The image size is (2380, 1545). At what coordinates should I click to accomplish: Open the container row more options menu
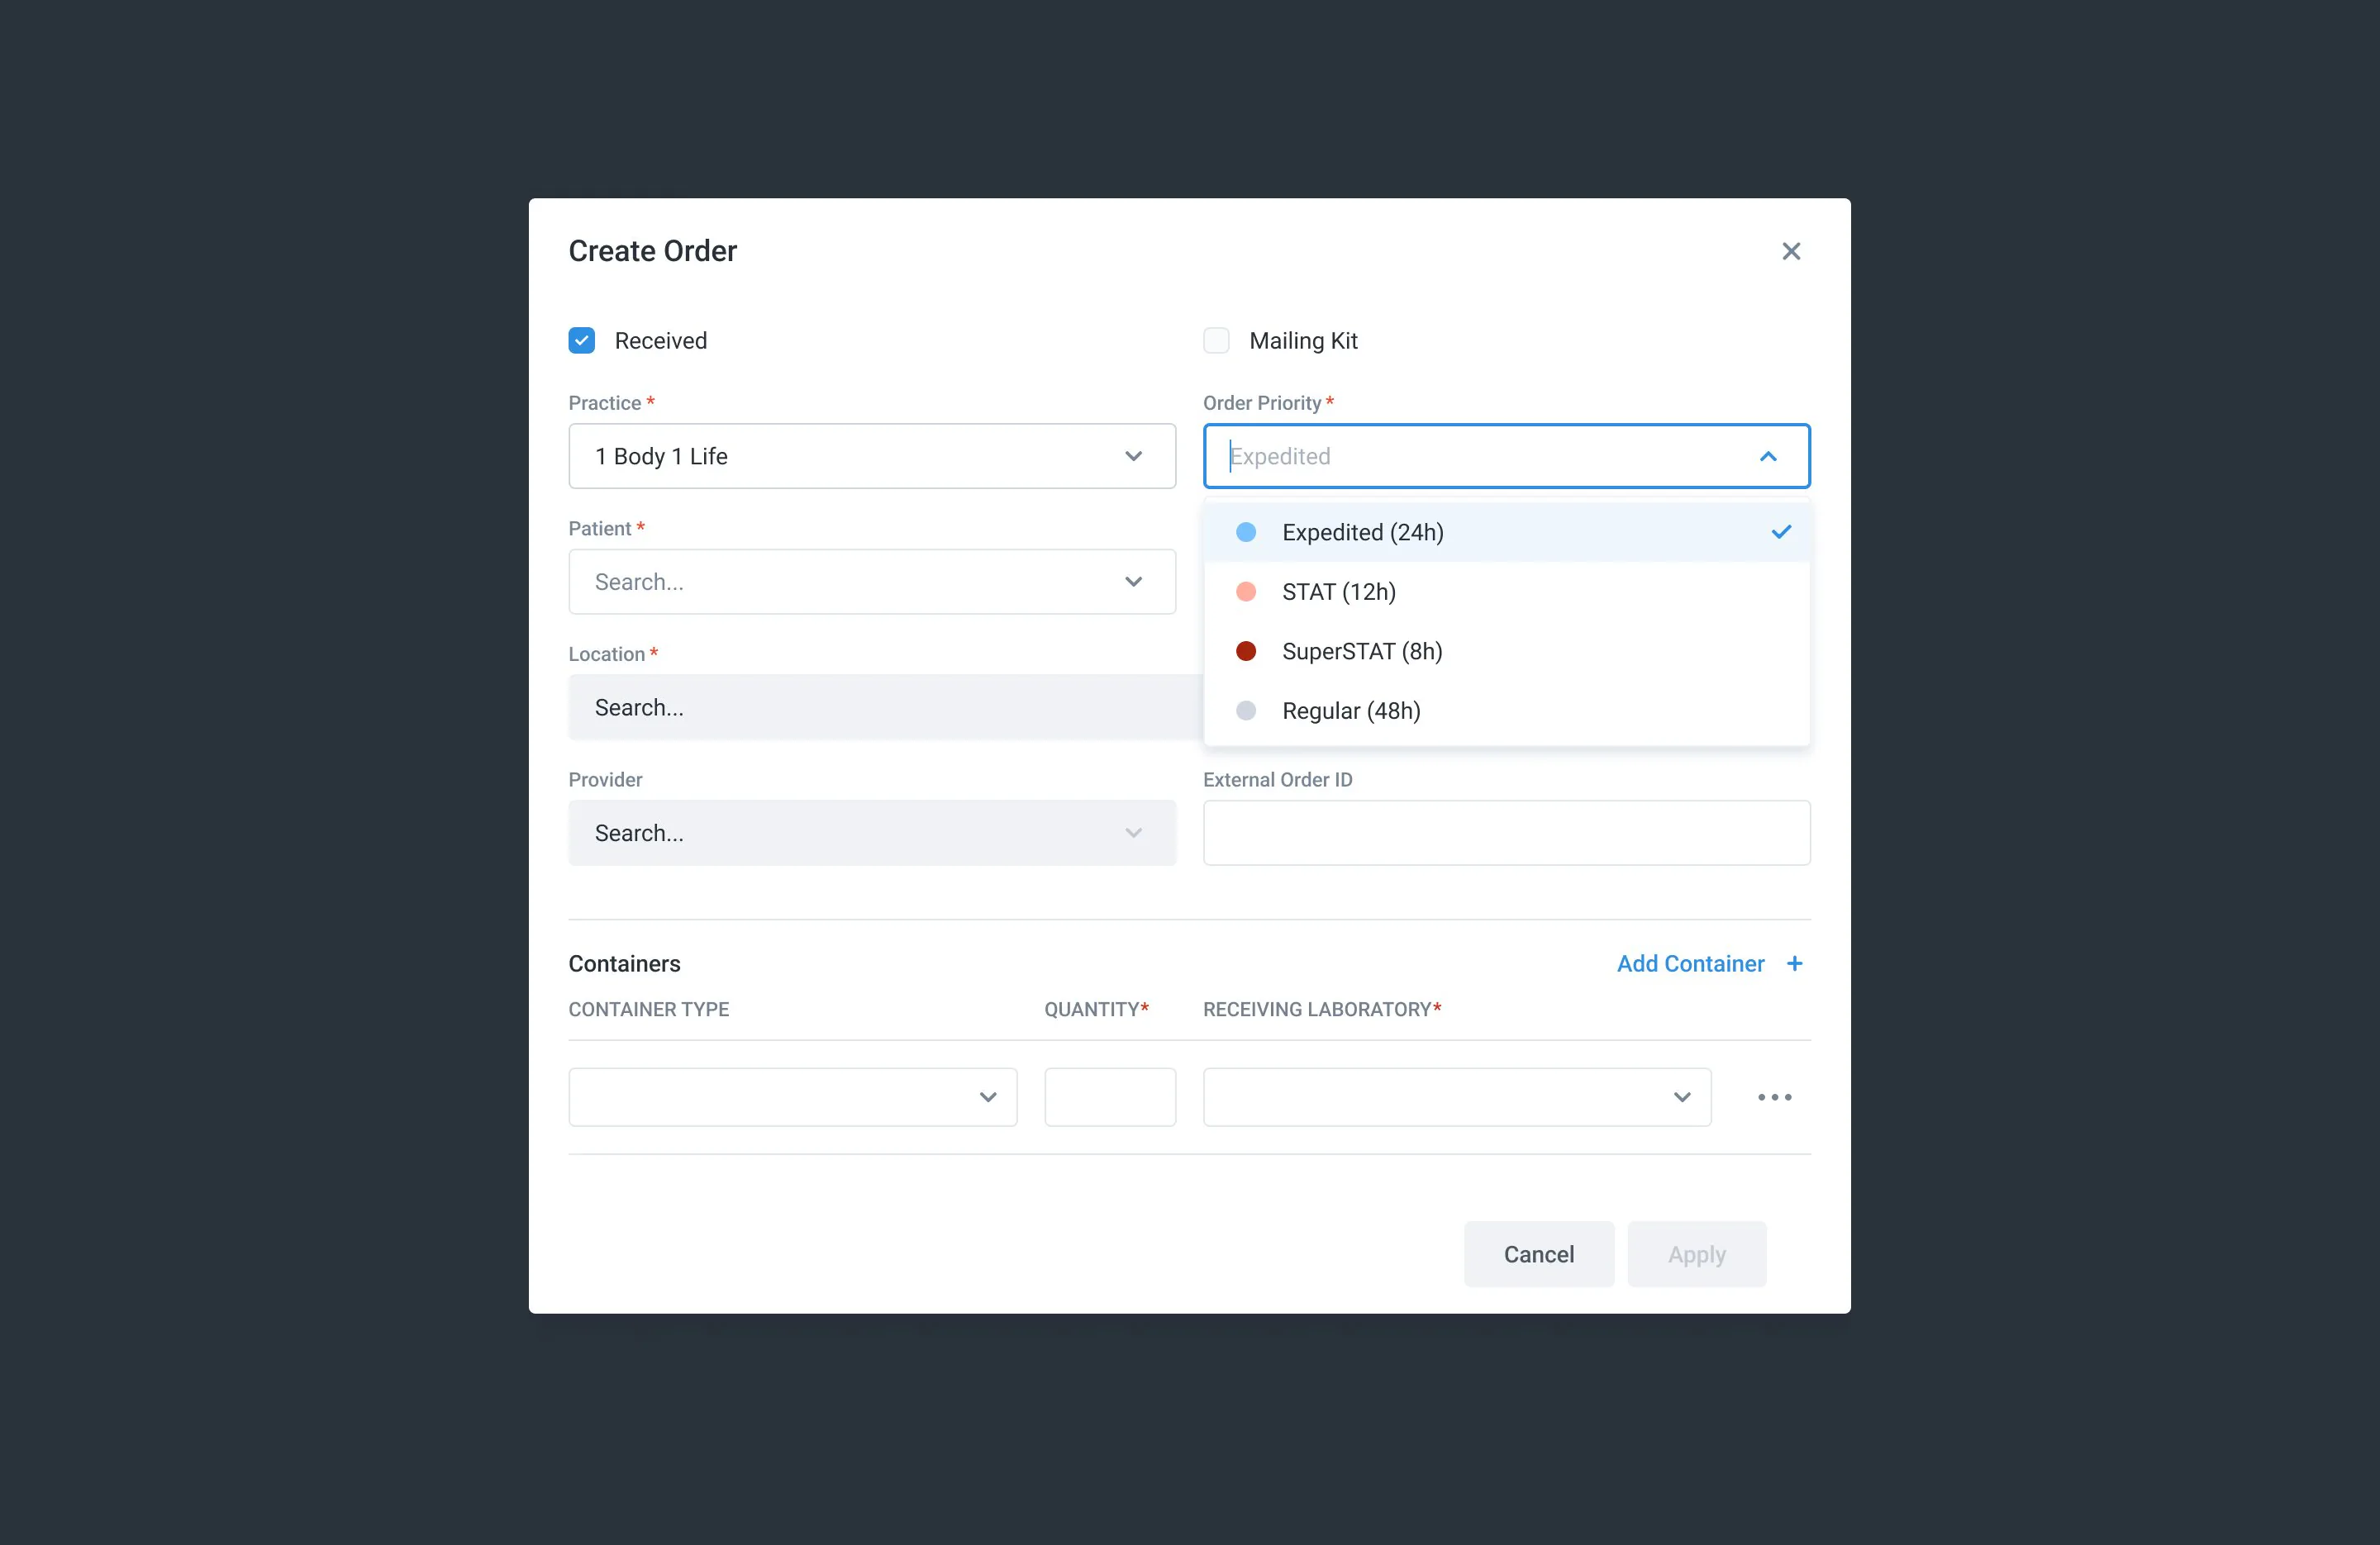1775,1097
